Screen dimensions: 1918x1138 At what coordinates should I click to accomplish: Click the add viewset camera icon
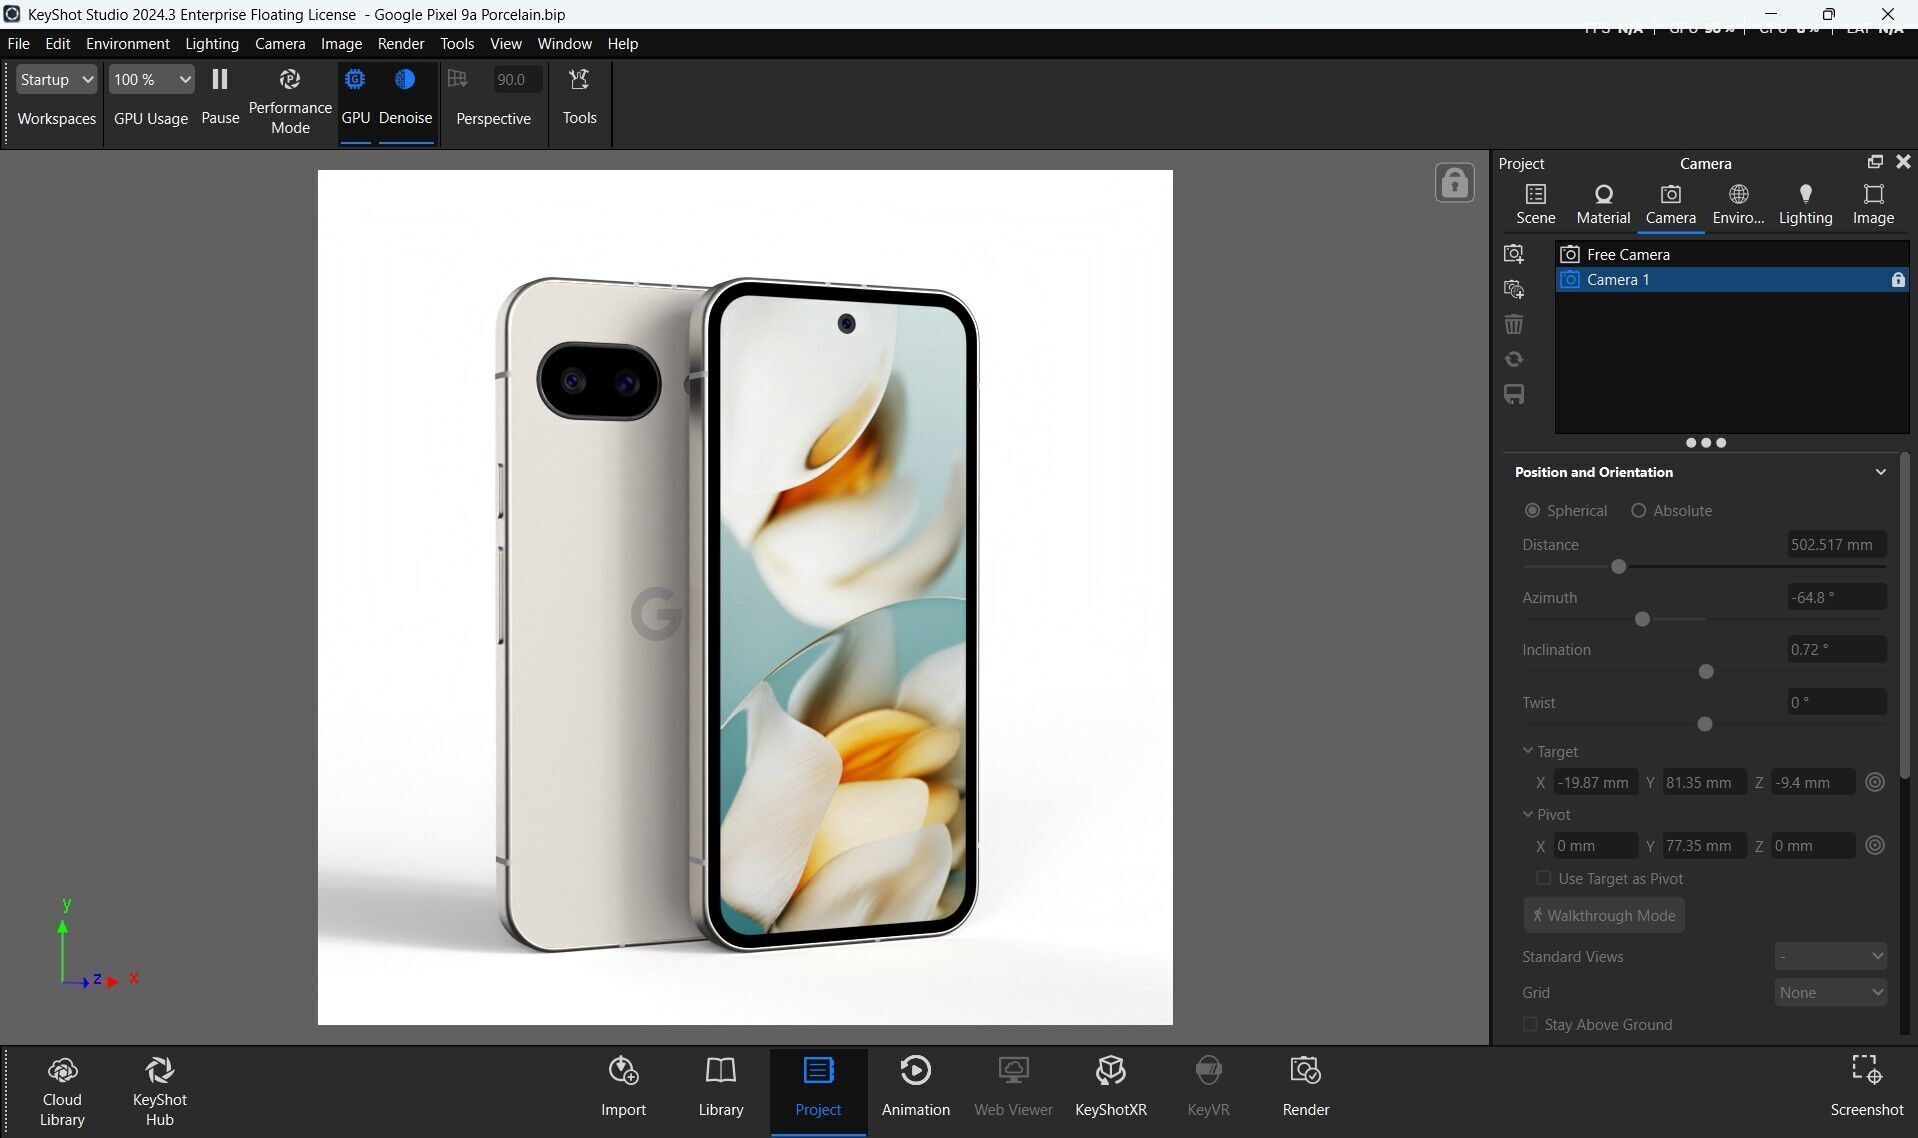(1514, 289)
